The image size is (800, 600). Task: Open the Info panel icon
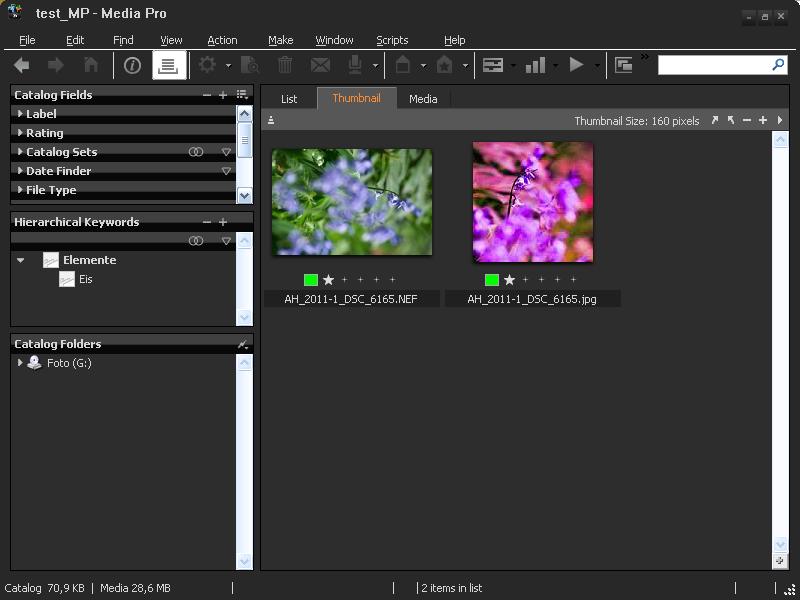point(132,65)
